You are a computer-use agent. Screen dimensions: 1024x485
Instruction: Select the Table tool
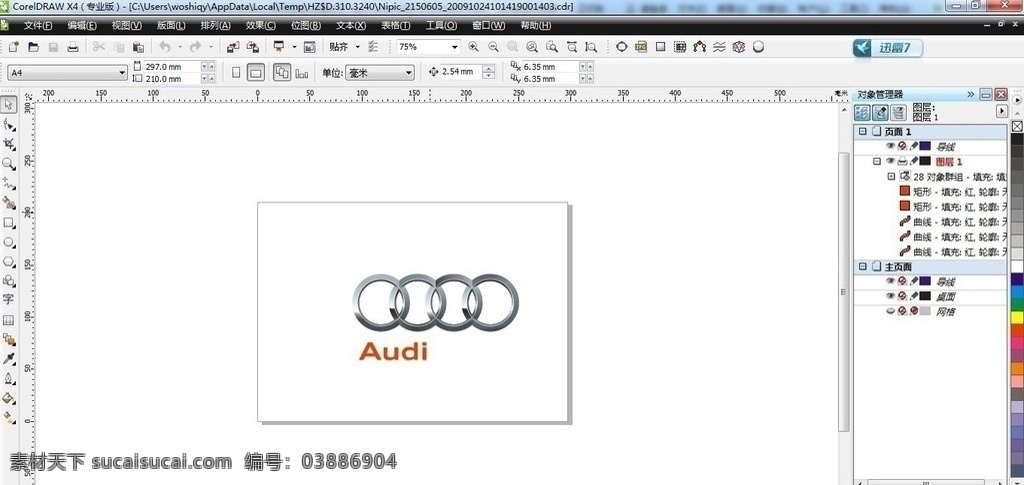(8, 320)
